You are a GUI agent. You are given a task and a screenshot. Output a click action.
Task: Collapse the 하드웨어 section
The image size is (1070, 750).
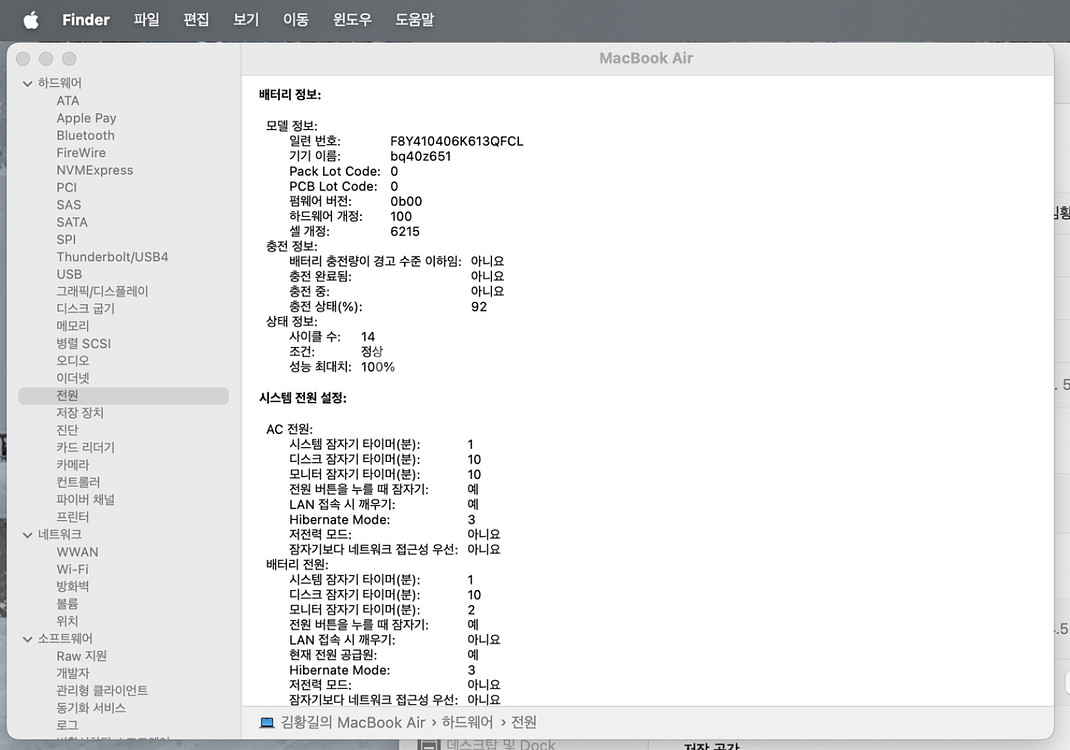(27, 83)
